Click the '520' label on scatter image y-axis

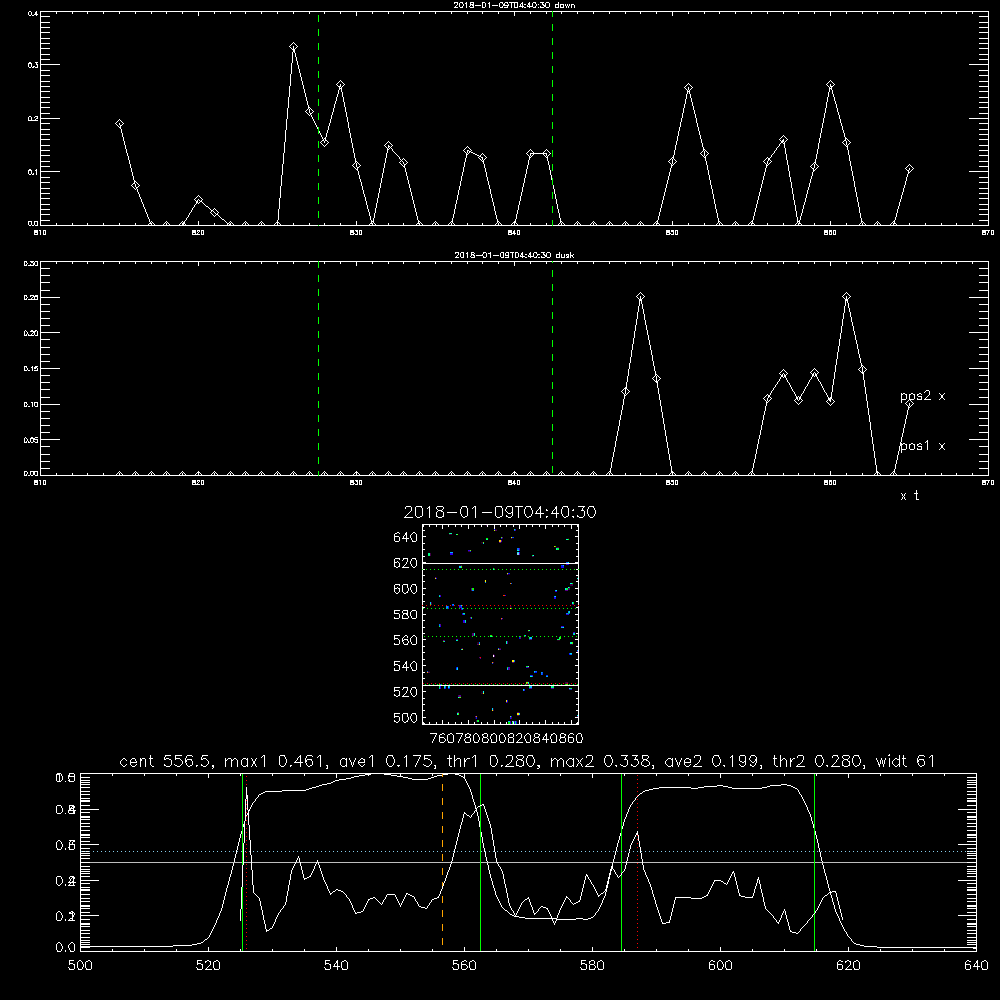tap(406, 692)
